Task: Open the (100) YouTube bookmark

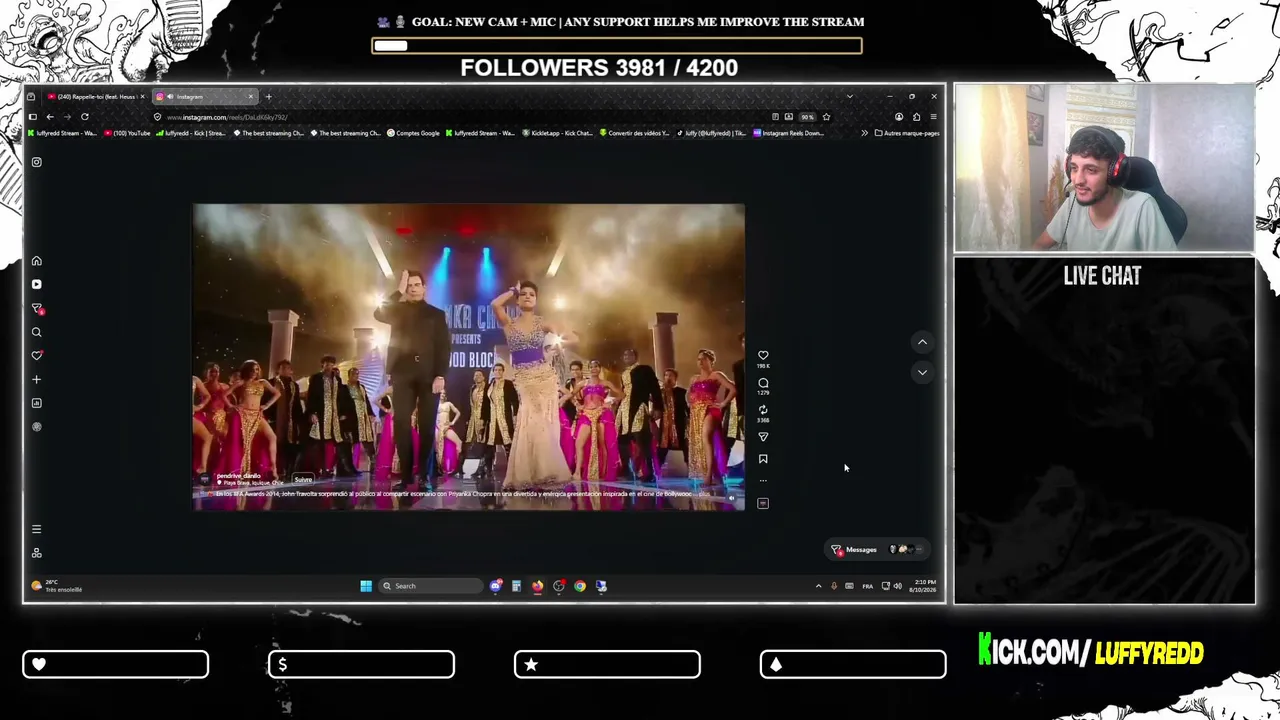Action: (x=127, y=133)
